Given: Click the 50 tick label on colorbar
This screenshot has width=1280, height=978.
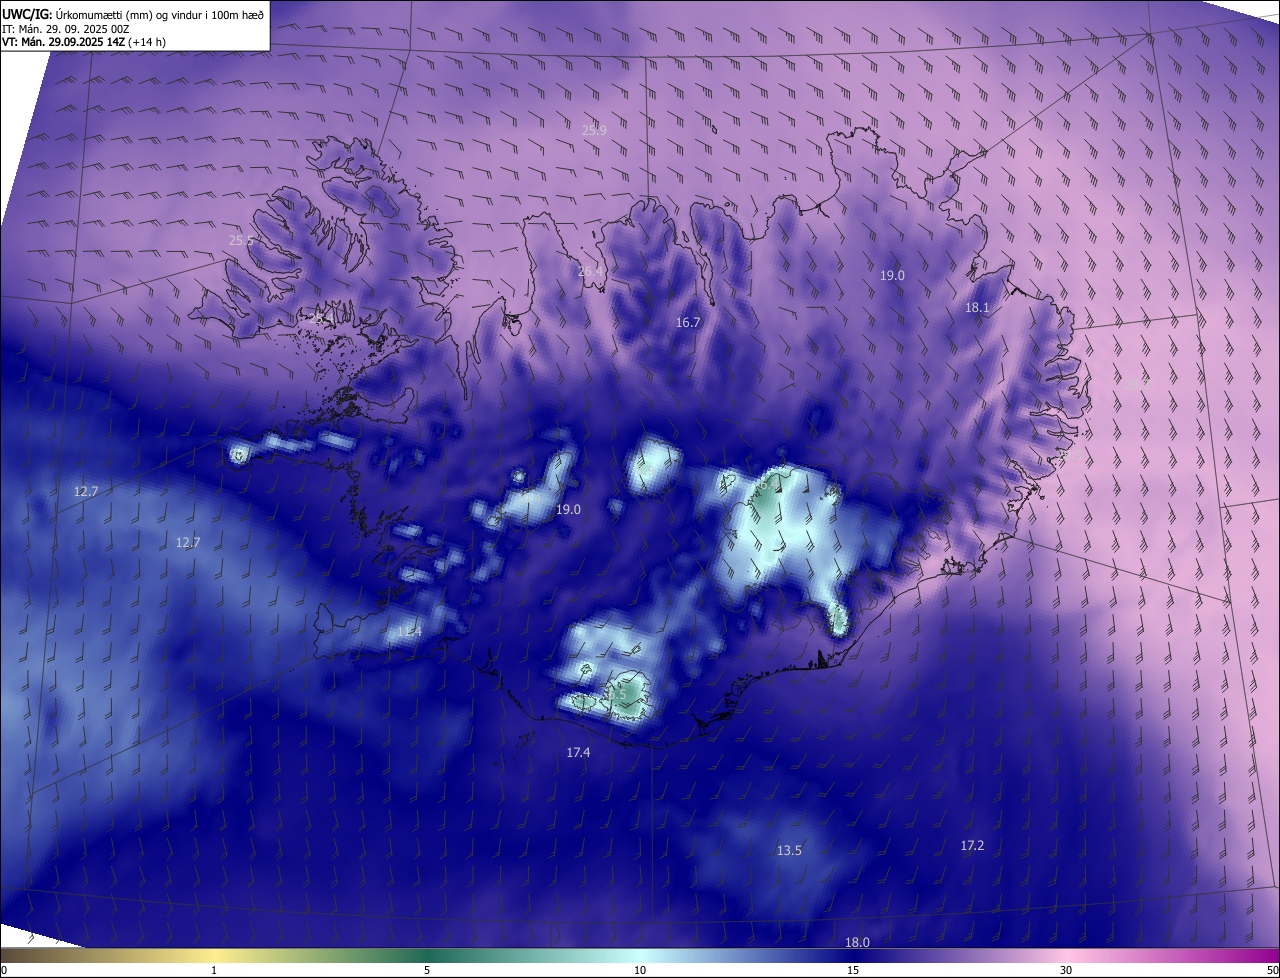Looking at the screenshot, I should click(x=1272, y=970).
